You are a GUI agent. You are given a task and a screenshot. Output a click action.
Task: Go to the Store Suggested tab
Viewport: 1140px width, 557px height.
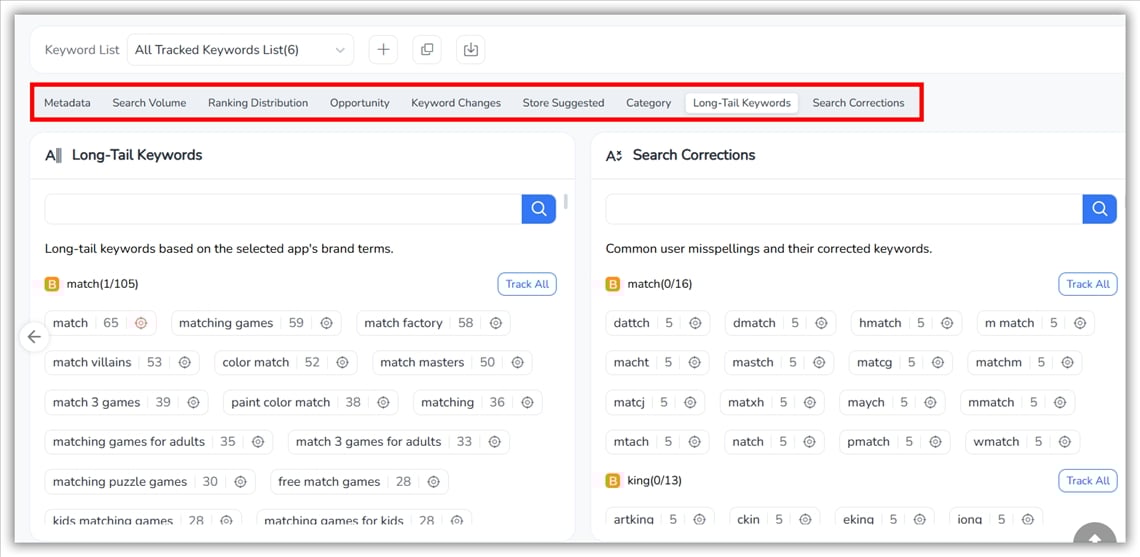pos(563,103)
